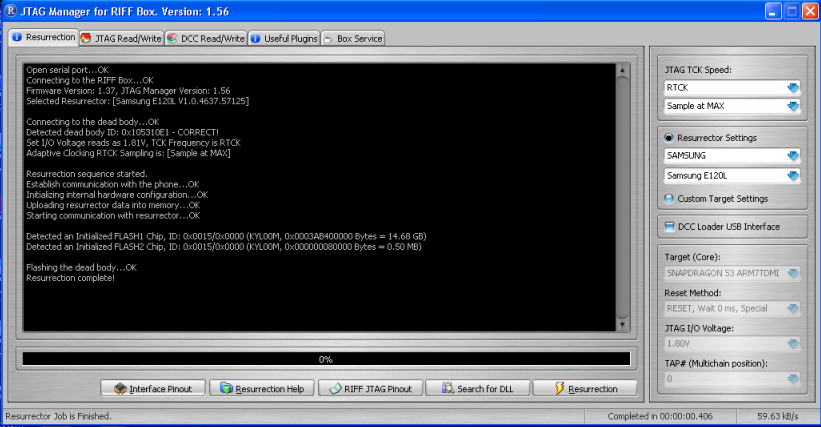Click the JTAG Read/Write tab icon

pos(86,38)
